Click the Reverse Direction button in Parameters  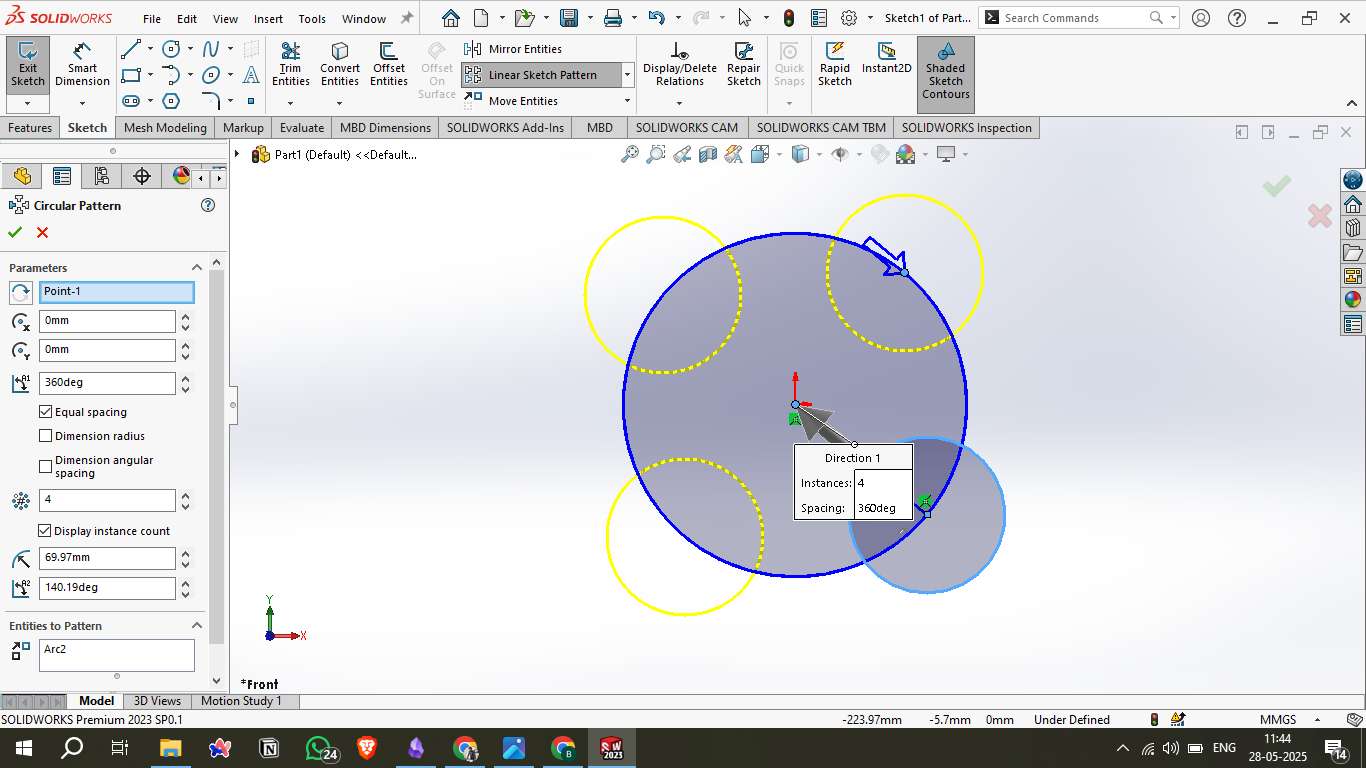21,292
